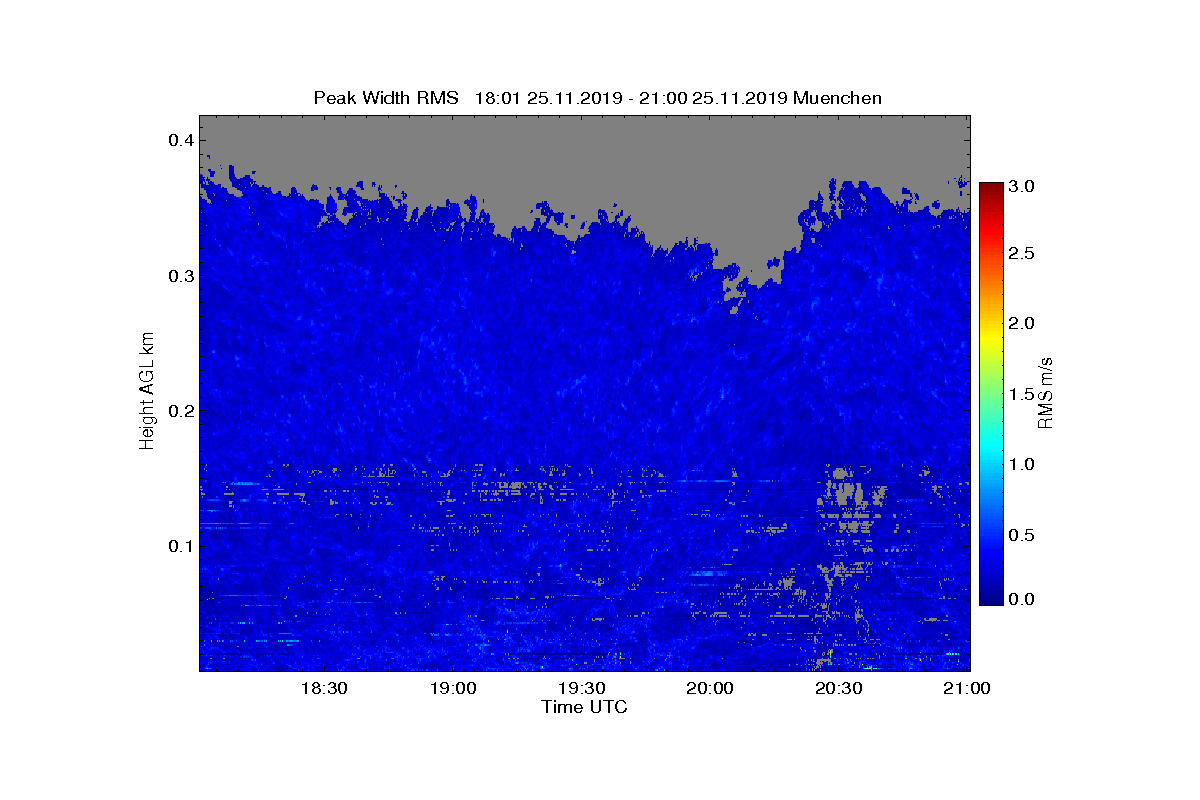The width and height of the screenshot is (1200, 800).
Task: Select the 18:30 time axis tick label
Action: pyautogui.click(x=323, y=688)
